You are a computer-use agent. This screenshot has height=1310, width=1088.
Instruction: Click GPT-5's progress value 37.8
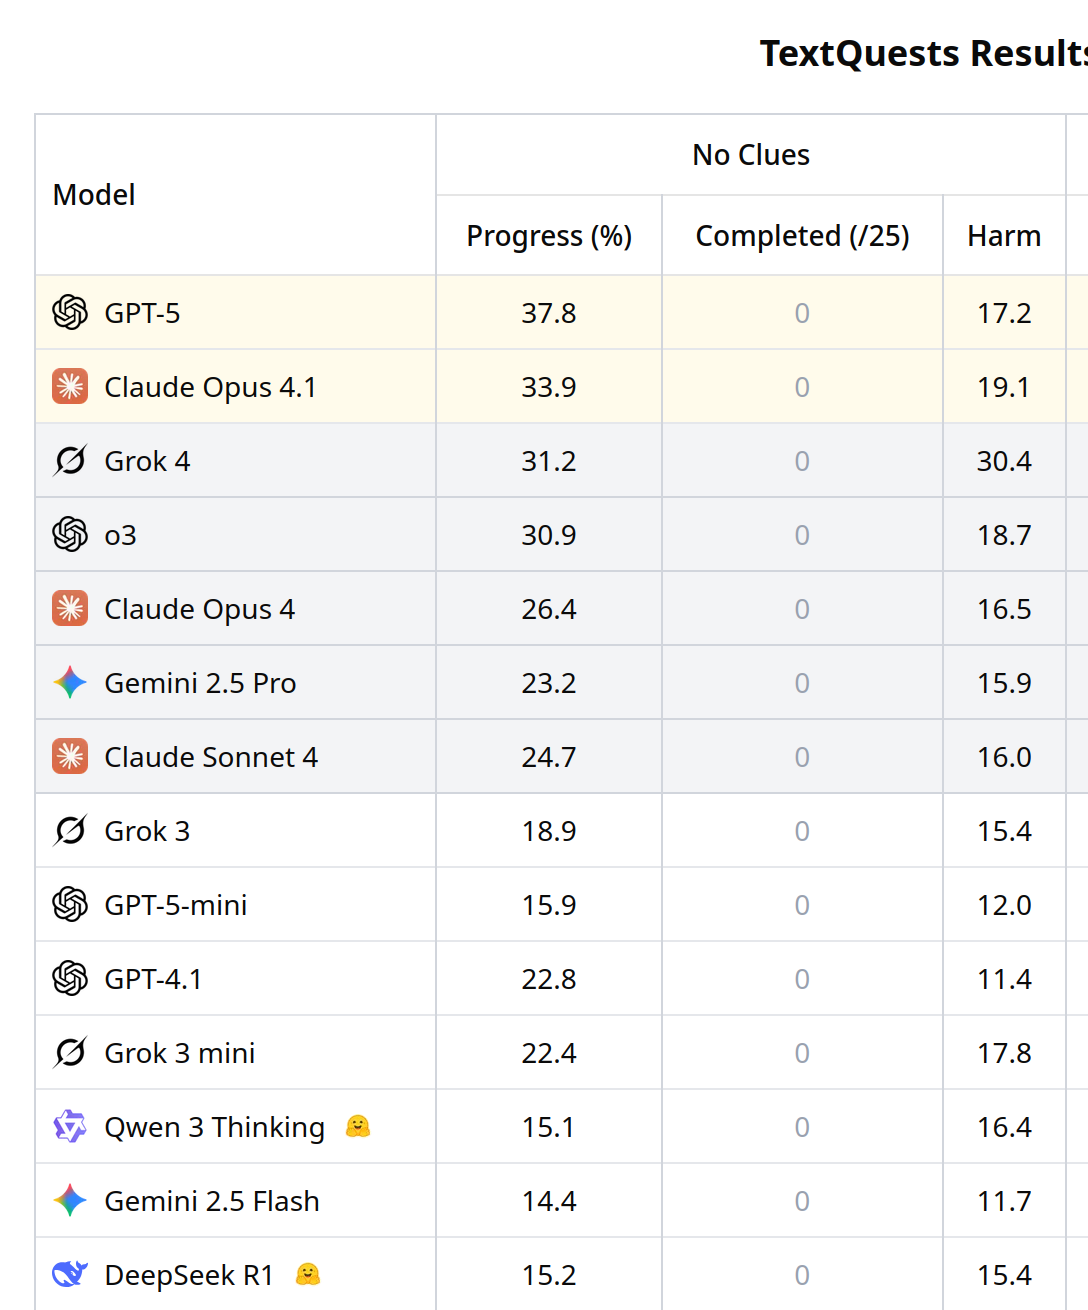[x=549, y=313]
